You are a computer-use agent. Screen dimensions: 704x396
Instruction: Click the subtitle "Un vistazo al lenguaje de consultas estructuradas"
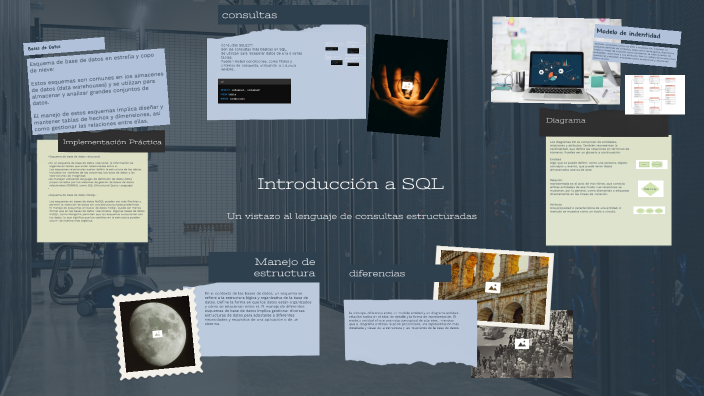coord(352,216)
